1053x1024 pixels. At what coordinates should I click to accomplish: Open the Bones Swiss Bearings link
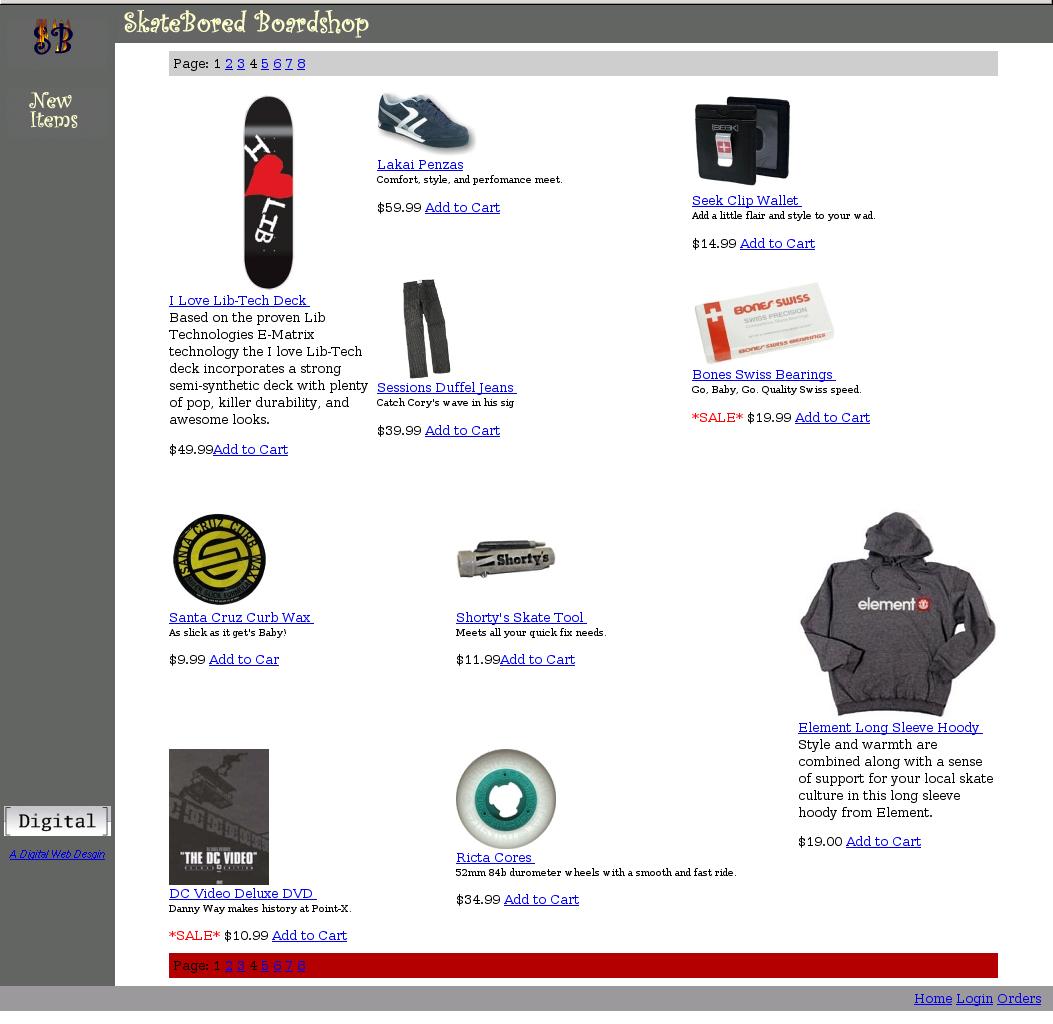tap(764, 375)
